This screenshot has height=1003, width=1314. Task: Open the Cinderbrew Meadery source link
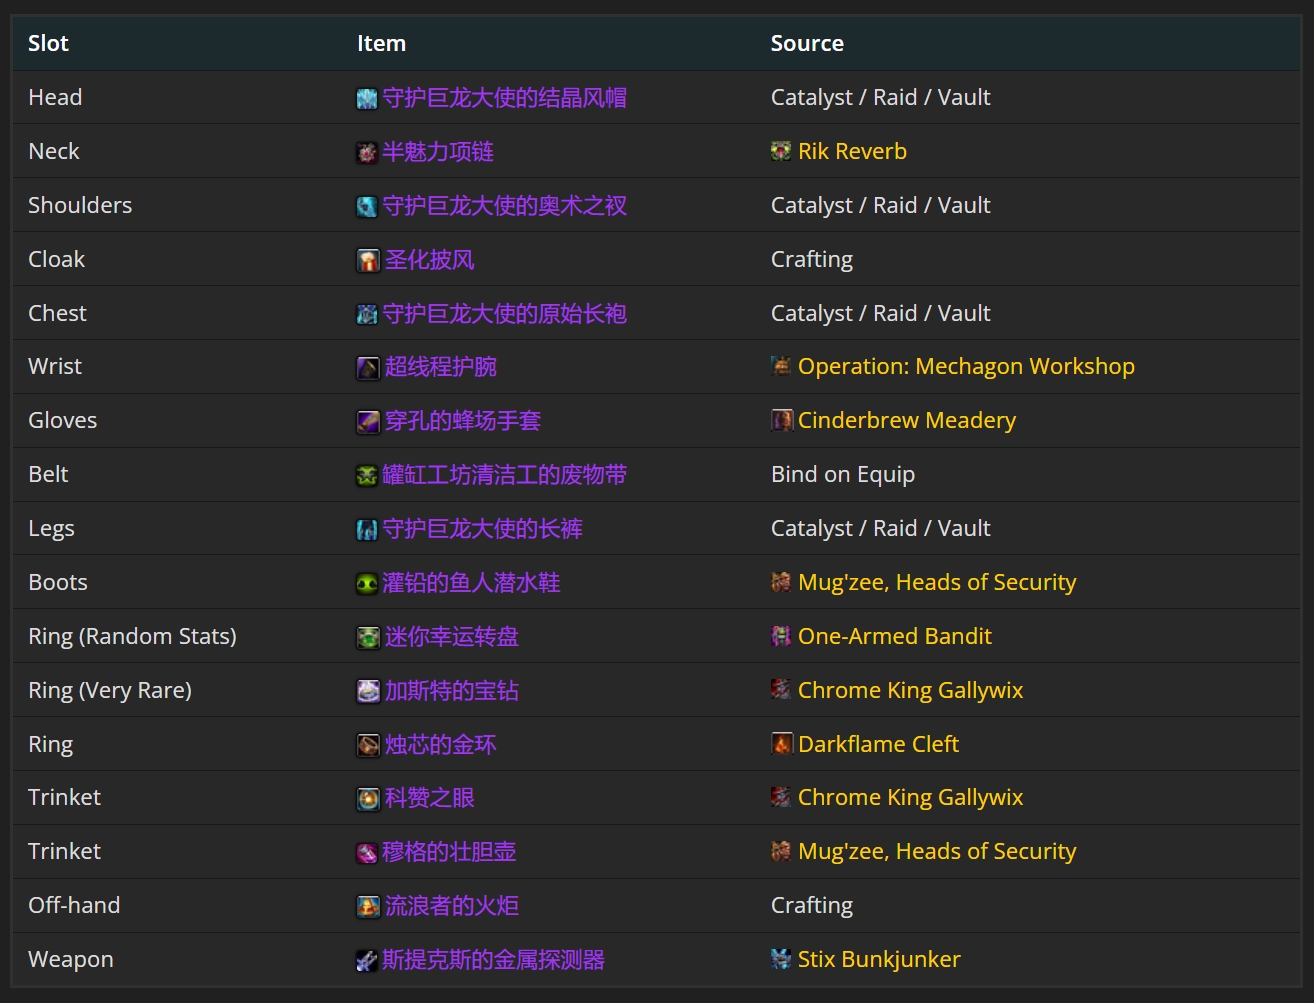point(906,420)
